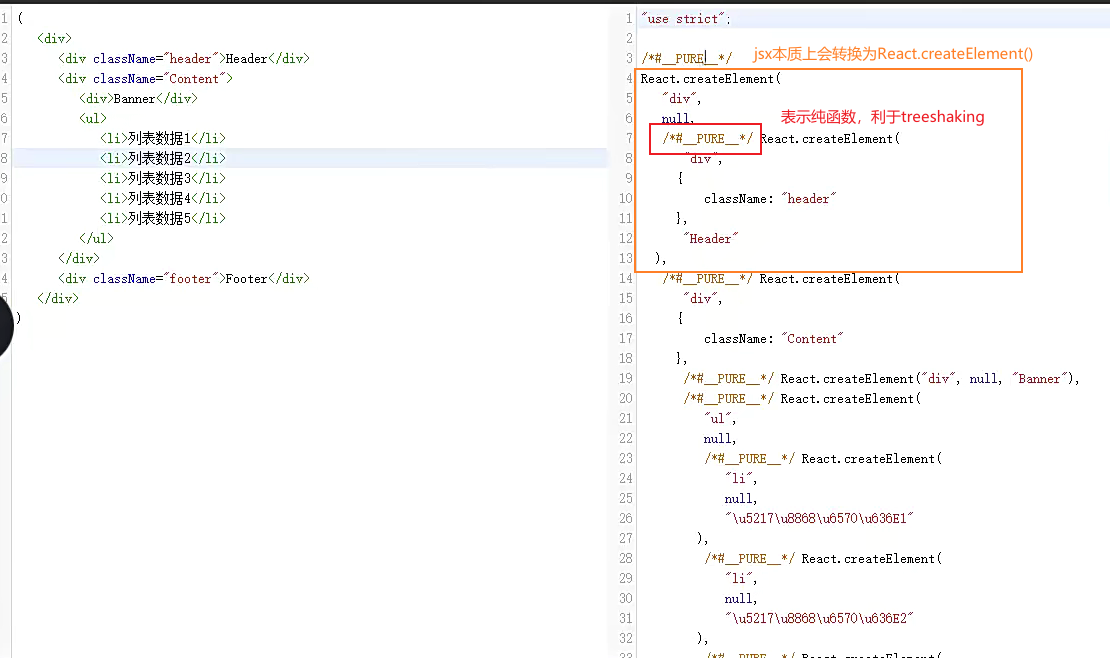Click the "li" string on output line 29
Image resolution: width=1110 pixels, height=658 pixels.
[740, 579]
